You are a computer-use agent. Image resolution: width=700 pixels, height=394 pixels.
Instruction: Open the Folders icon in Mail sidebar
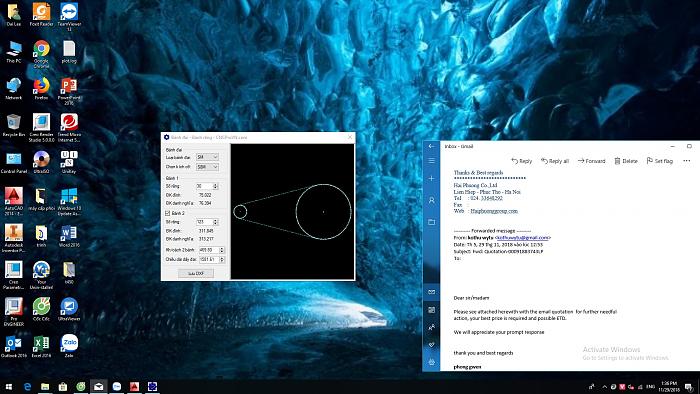[431, 222]
